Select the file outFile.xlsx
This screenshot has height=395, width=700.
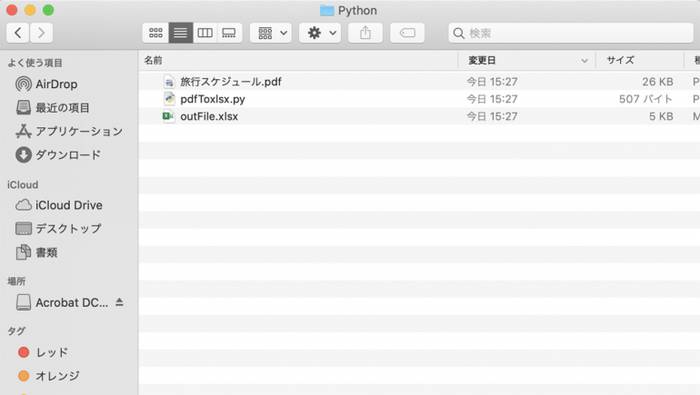(x=209, y=116)
